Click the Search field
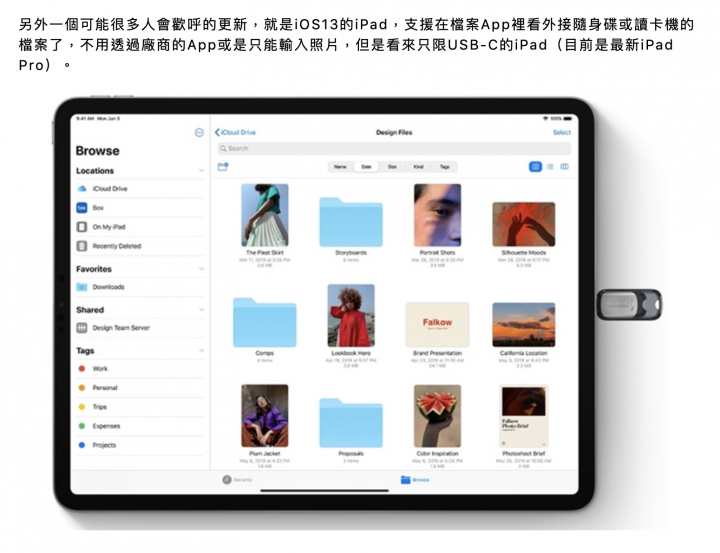Image resolution: width=720 pixels, height=553 pixels. [x=394, y=148]
